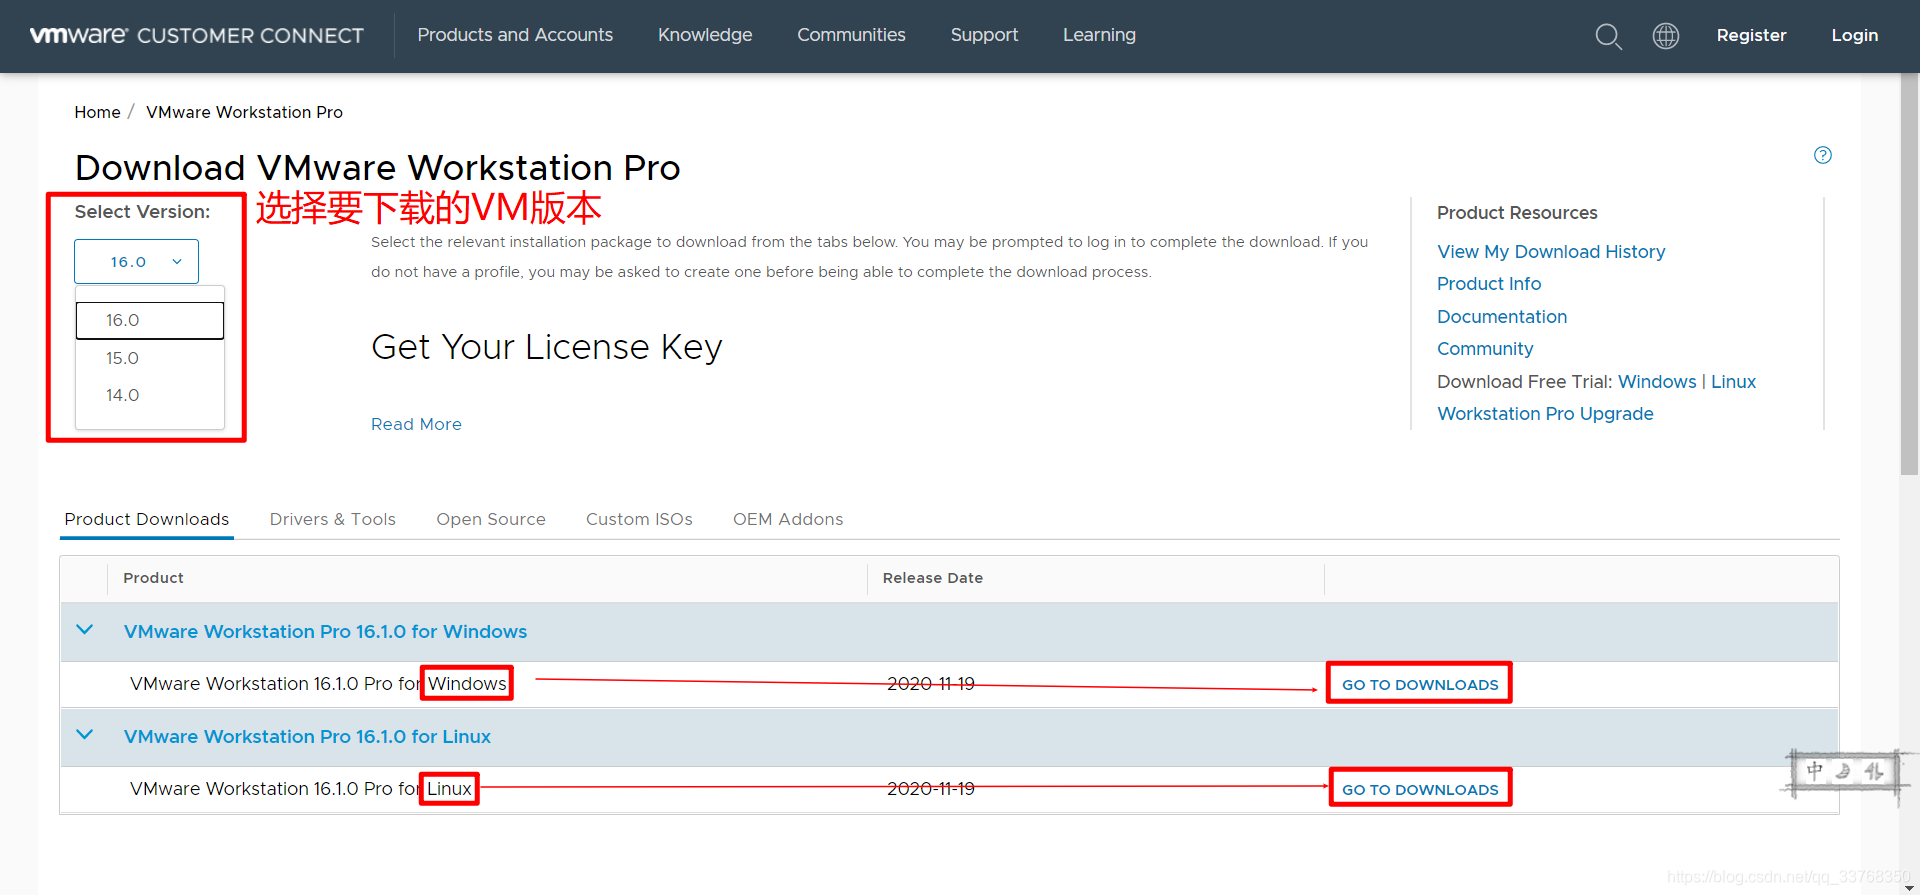Switch to the Product Downloads tab
Image resolution: width=1920 pixels, height=895 pixels.
coord(147,519)
